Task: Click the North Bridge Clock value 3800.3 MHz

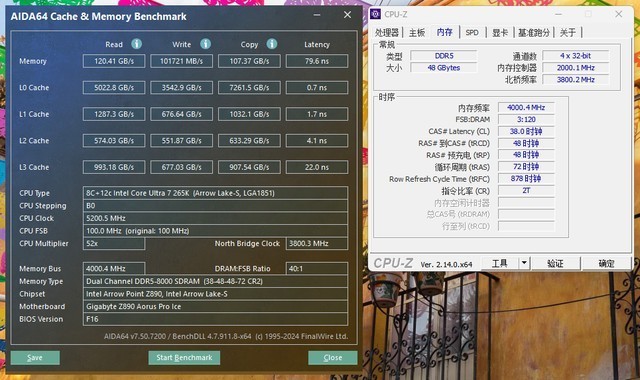Action: [x=317, y=244]
